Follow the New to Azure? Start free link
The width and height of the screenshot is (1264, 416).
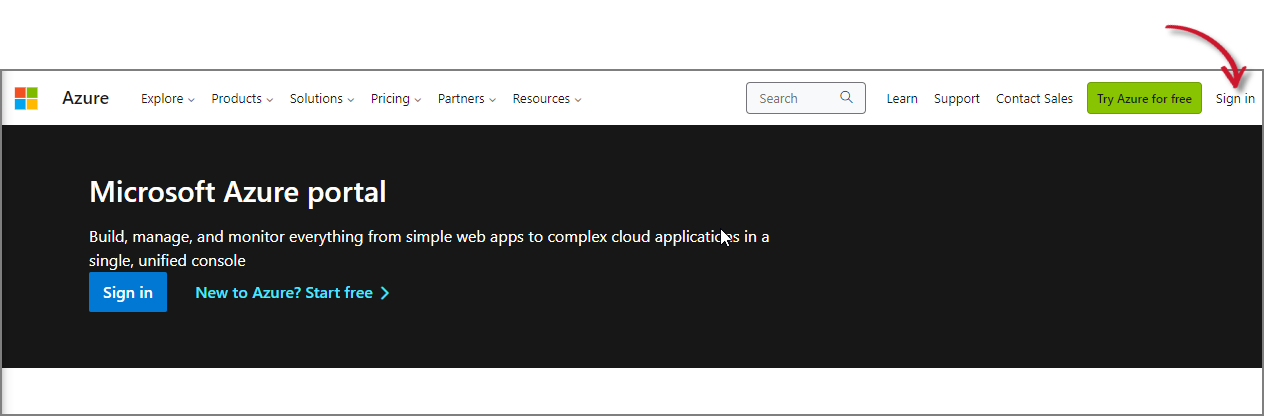(292, 293)
